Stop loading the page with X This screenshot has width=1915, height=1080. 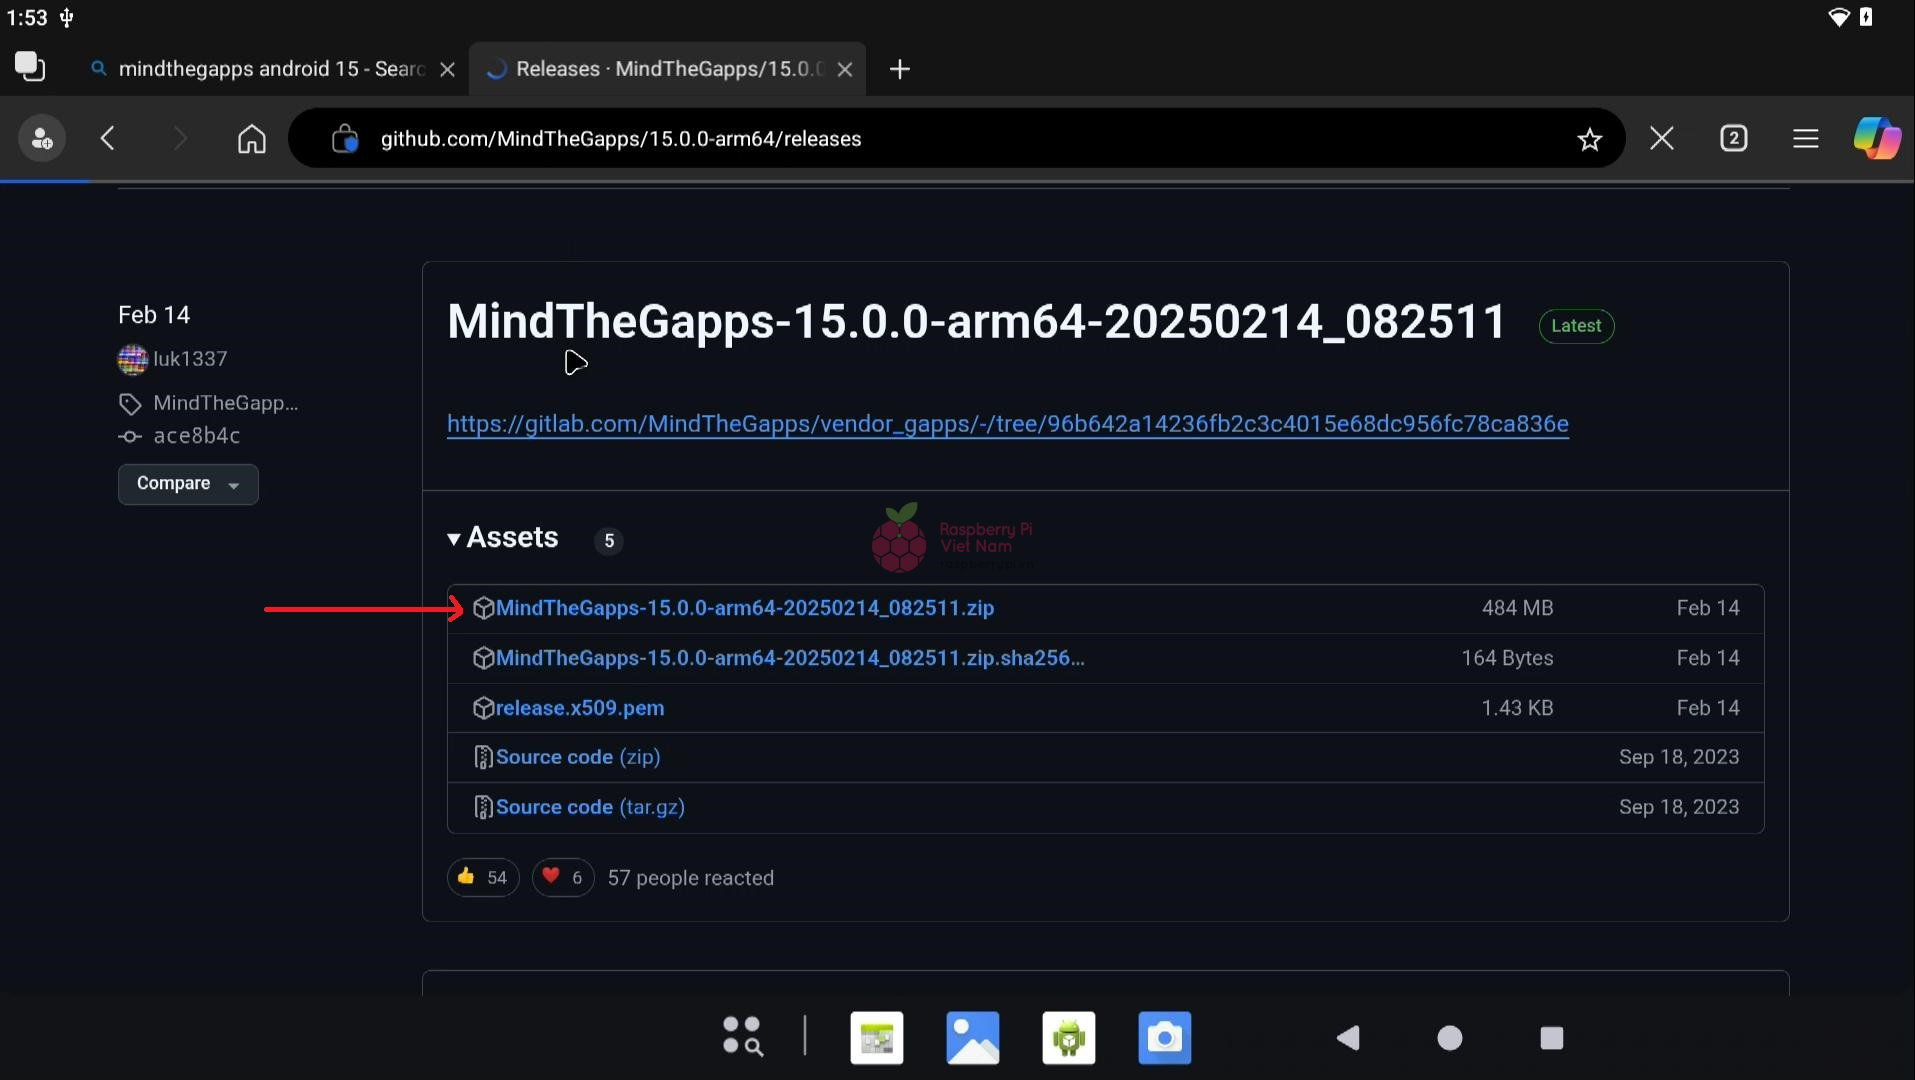coord(1662,138)
